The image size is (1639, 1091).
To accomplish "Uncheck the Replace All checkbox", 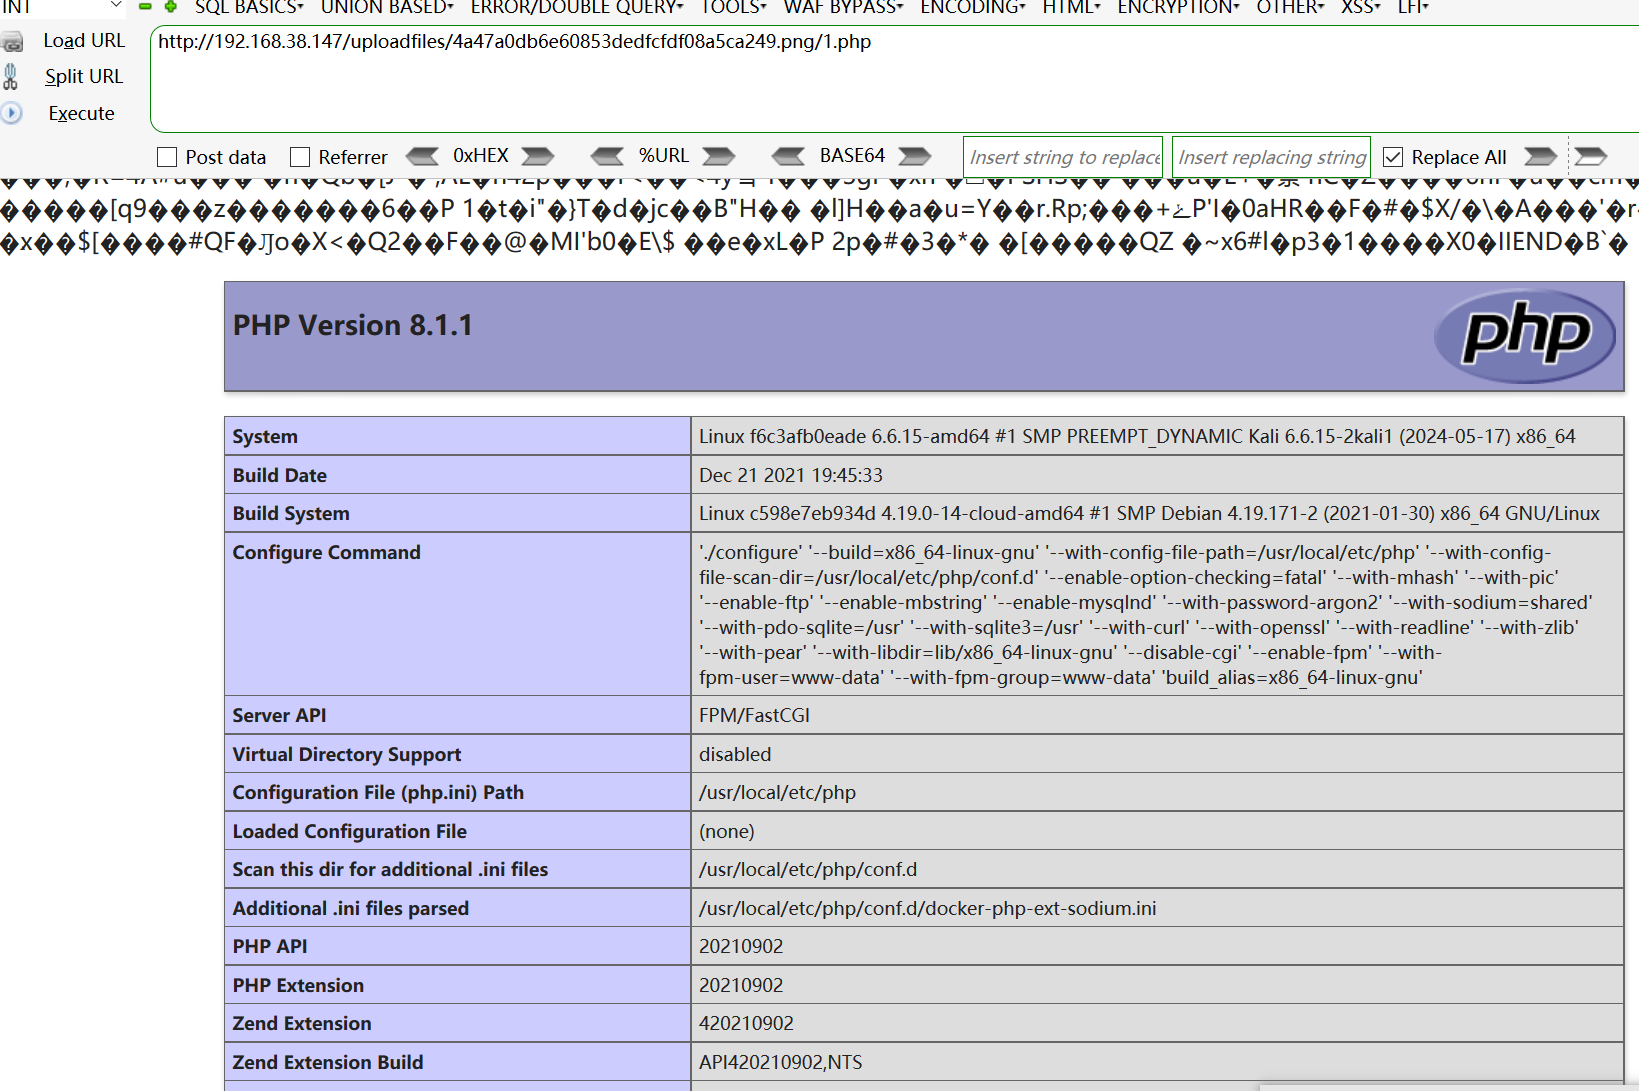I will pos(1393,157).
